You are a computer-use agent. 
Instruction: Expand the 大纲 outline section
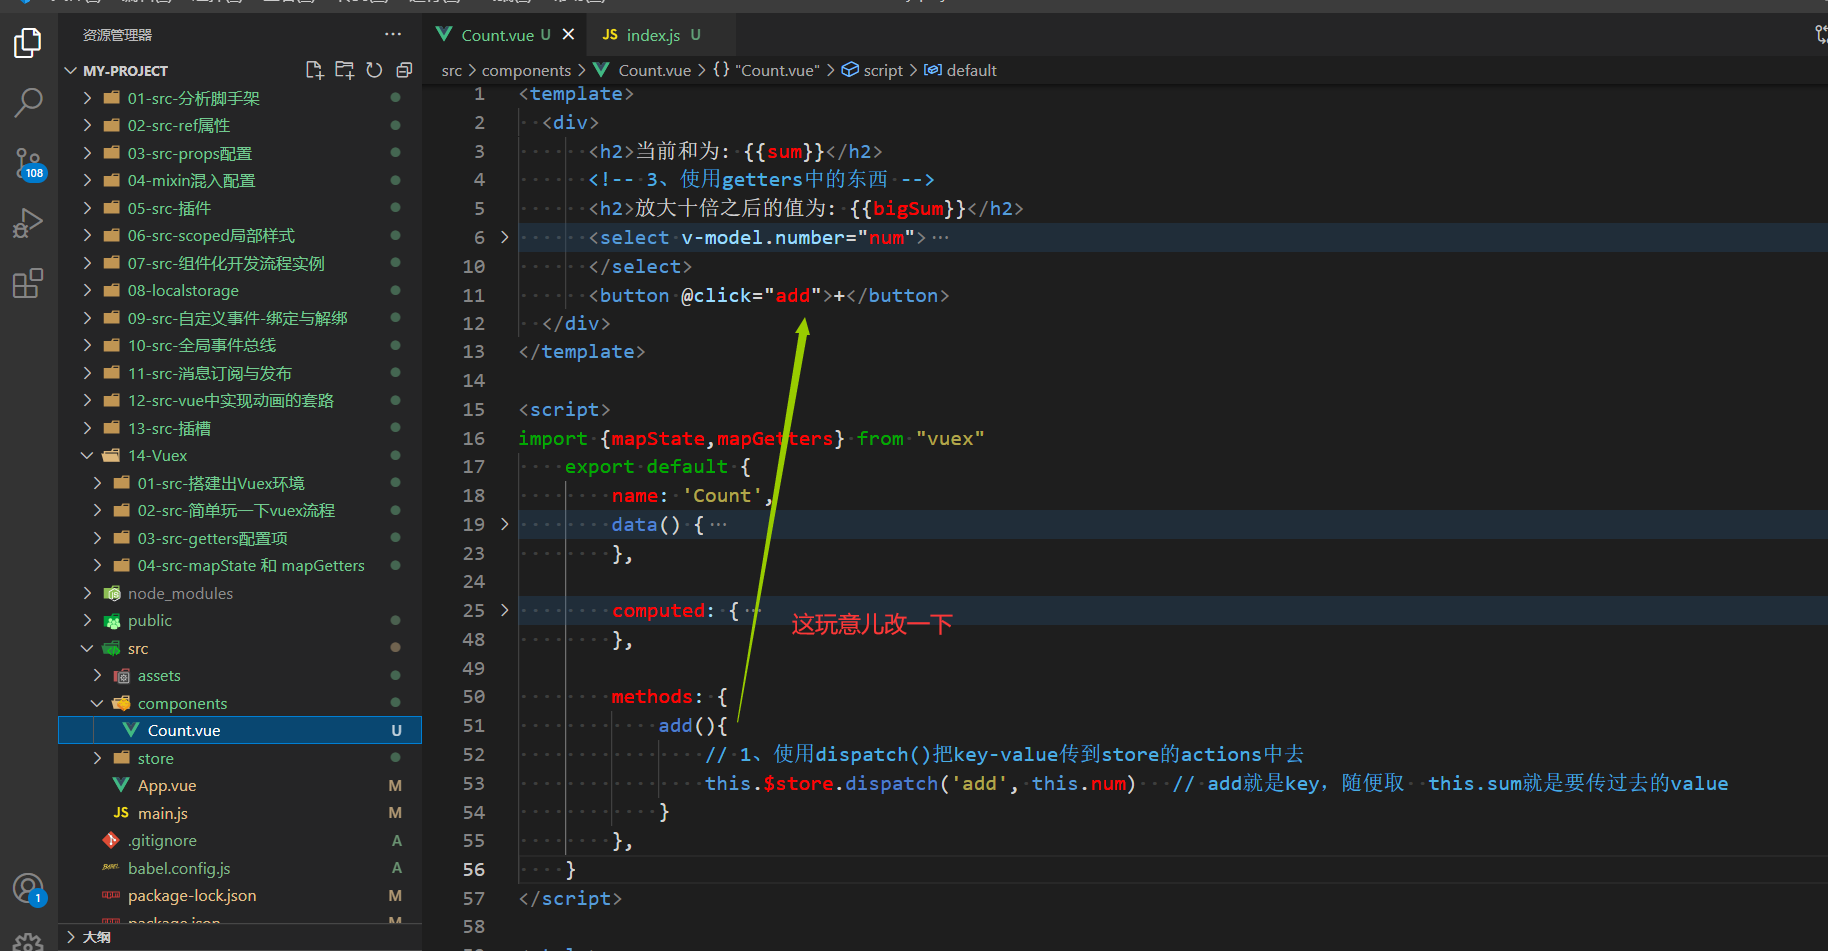point(71,937)
